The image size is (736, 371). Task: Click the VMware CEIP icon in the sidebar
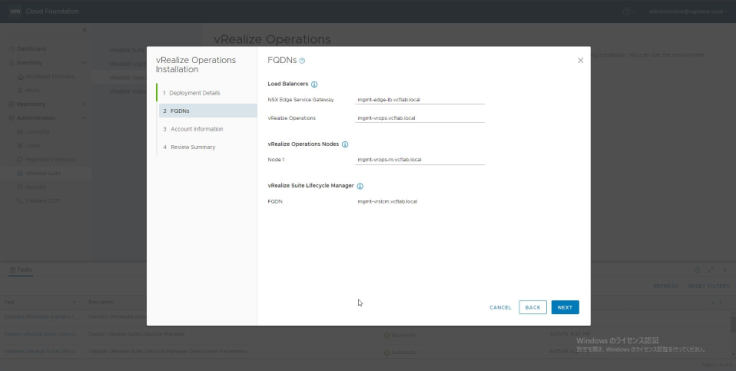20,201
